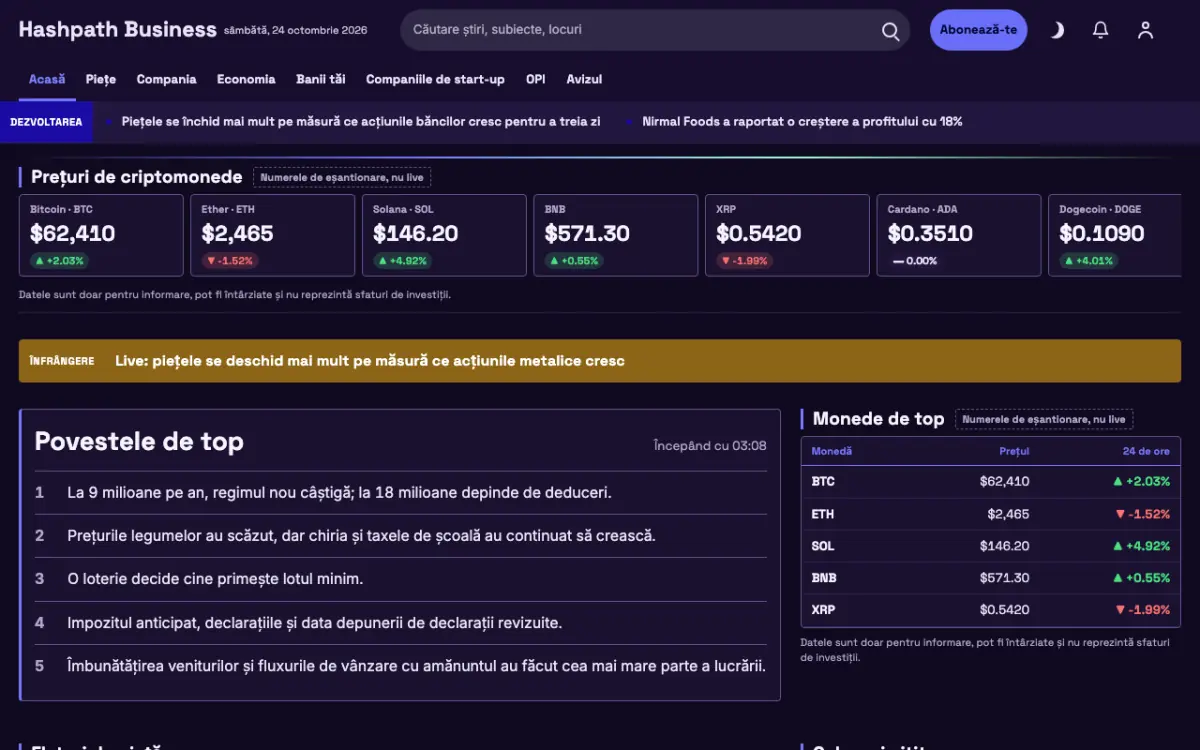Viewport: 1200px width, 750px height.
Task: Click the Prețul column header
Action: (x=1014, y=451)
